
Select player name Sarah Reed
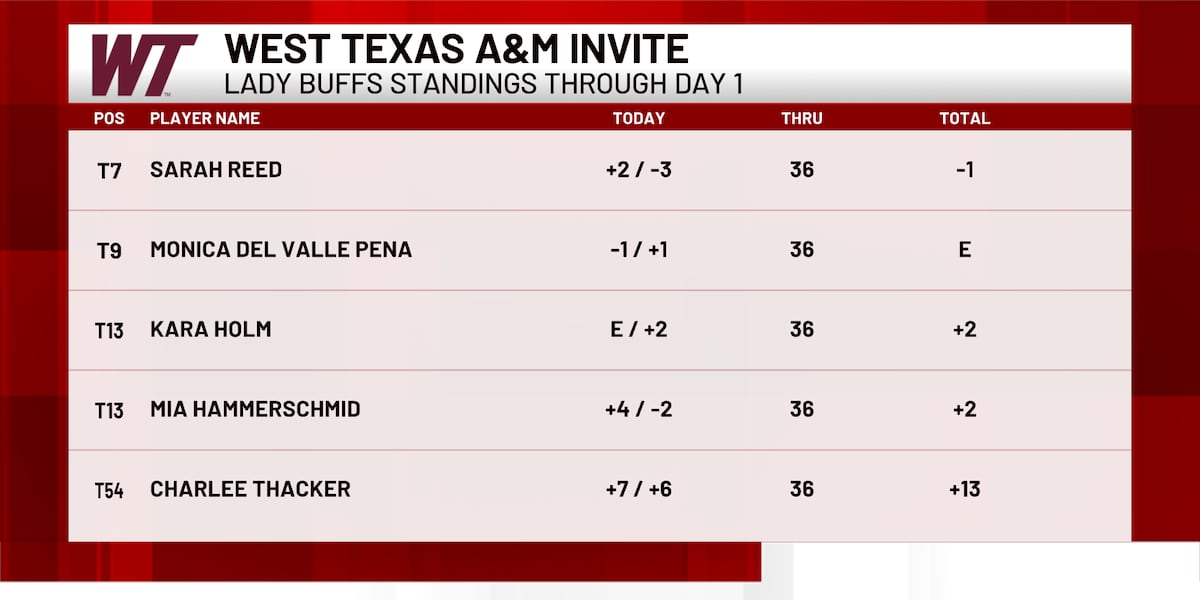[x=216, y=170]
